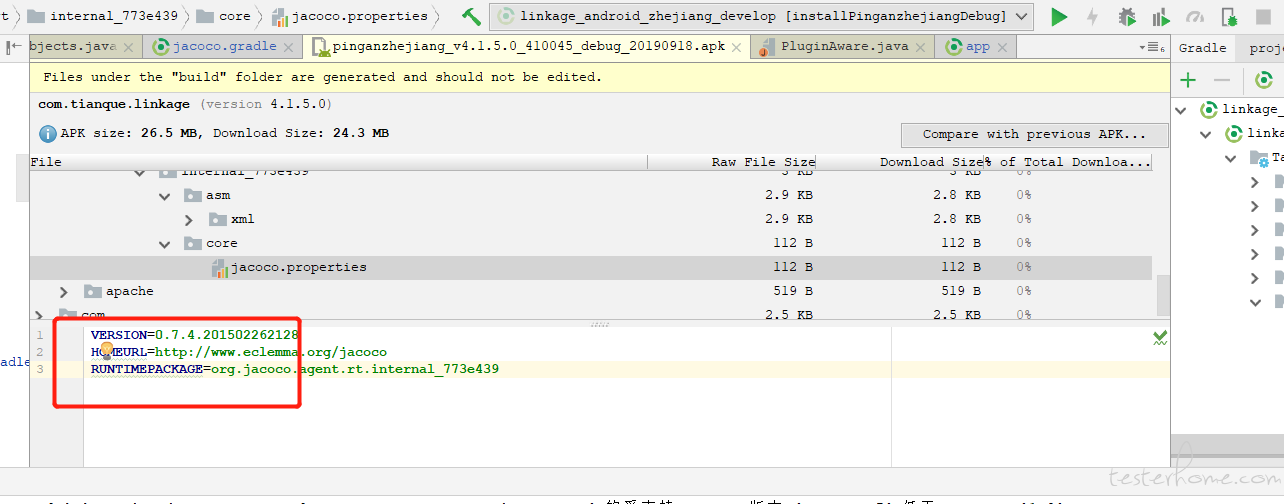Image resolution: width=1284 pixels, height=504 pixels.
Task: Select the asm folder row
Action: coord(590,195)
